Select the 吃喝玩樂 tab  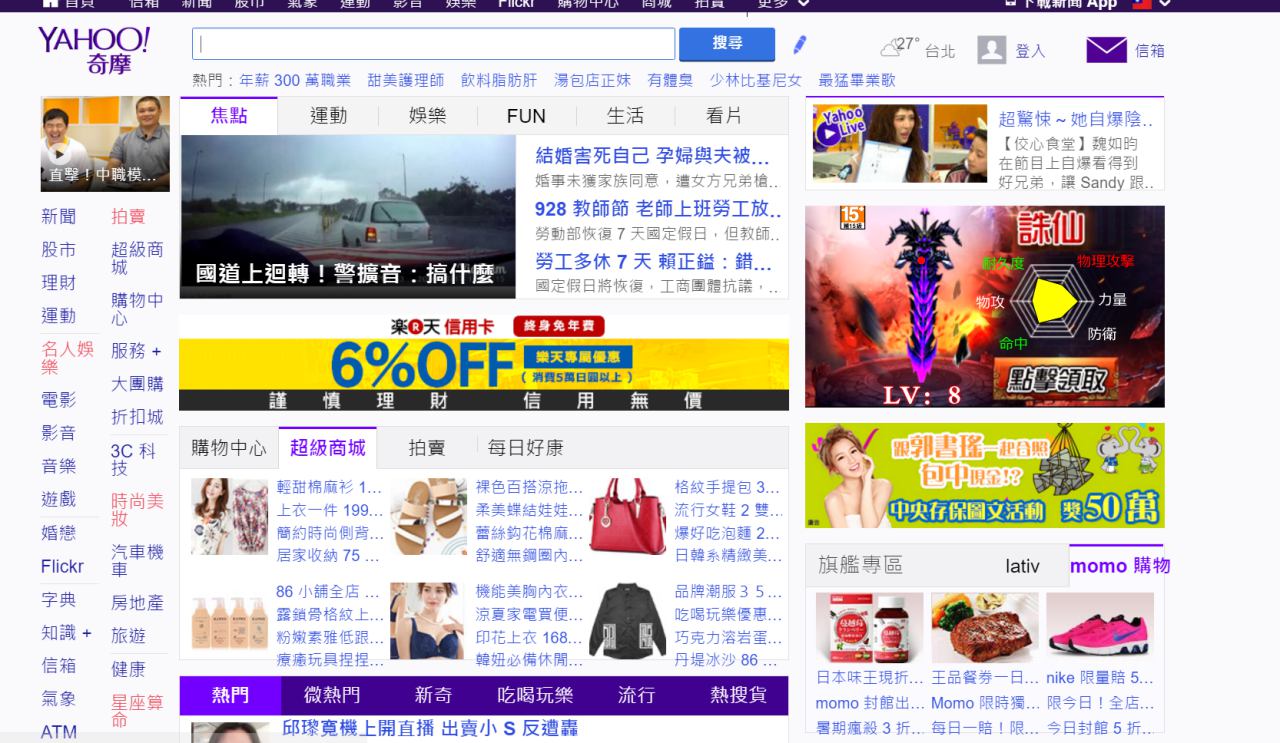point(535,695)
